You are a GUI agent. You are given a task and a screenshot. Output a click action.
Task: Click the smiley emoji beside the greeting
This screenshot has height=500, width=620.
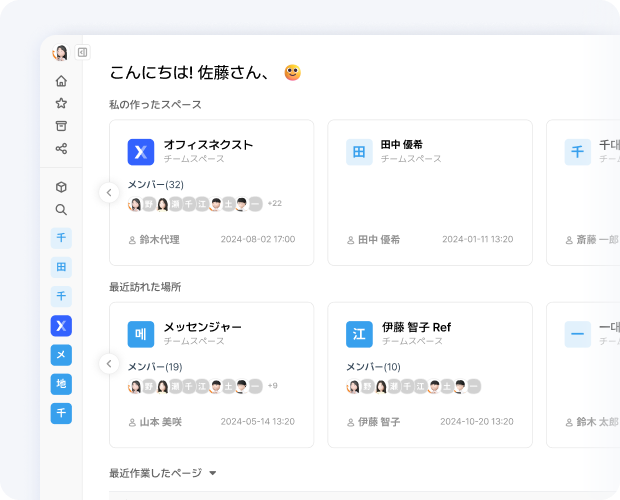click(x=292, y=72)
